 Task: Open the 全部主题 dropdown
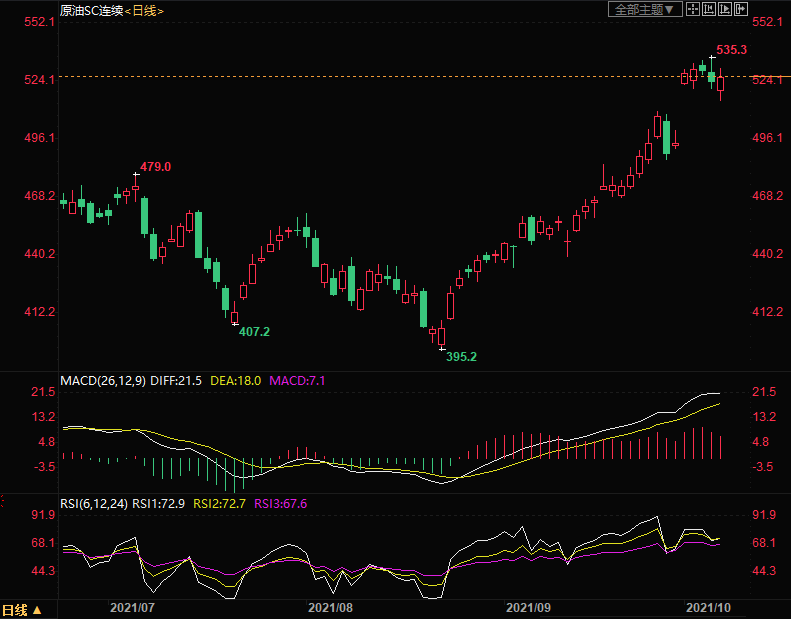(644, 9)
